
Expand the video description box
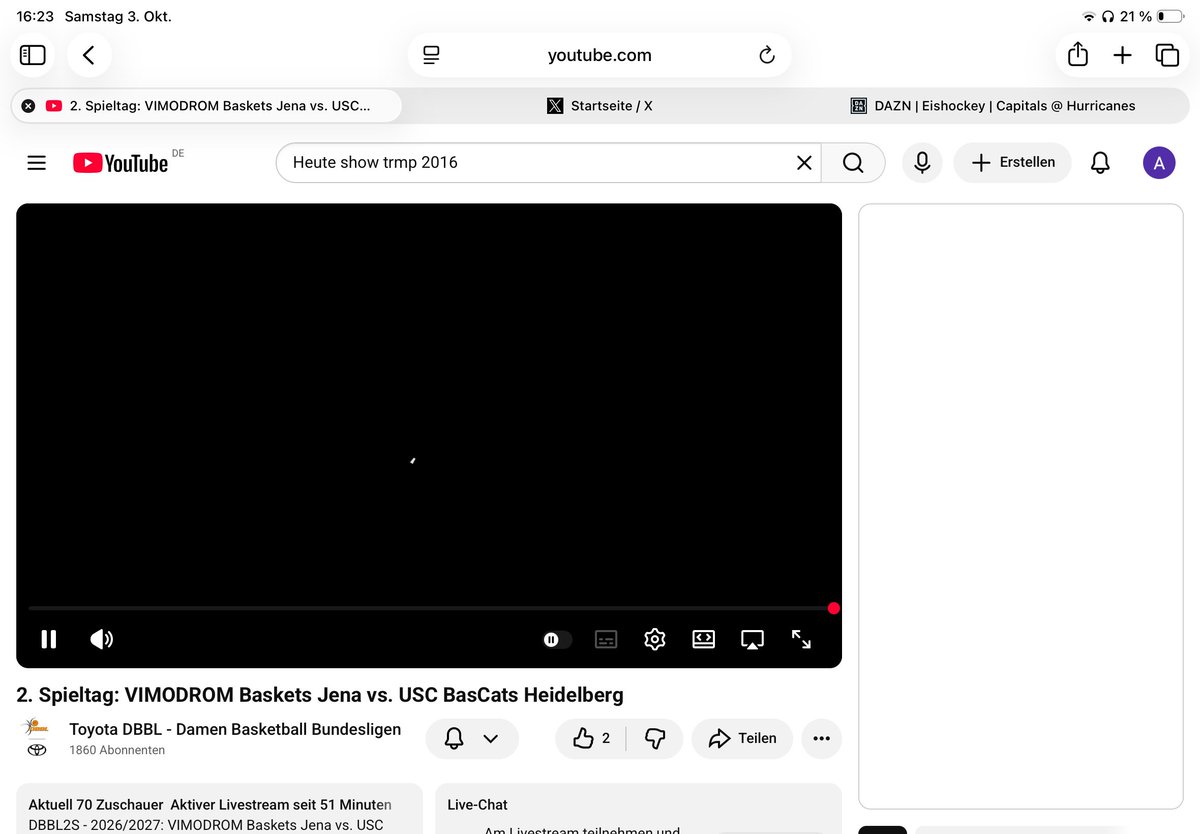coord(220,809)
